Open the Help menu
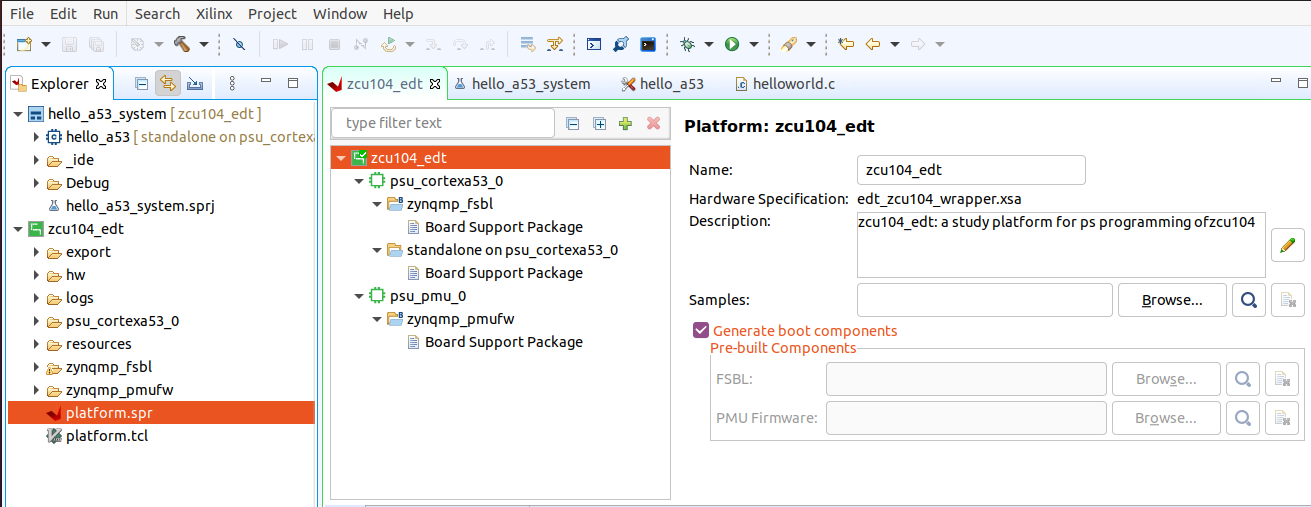The width and height of the screenshot is (1311, 507). pyautogui.click(x=398, y=14)
